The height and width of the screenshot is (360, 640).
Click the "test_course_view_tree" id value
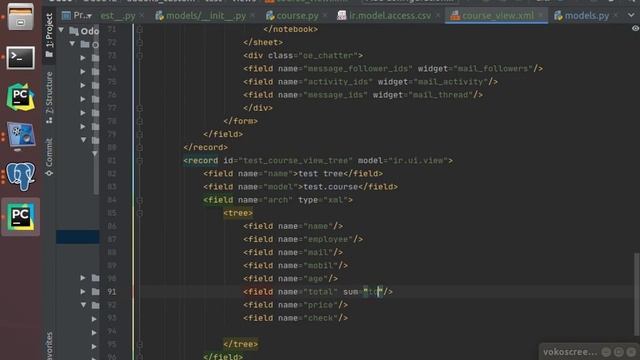pos(296,160)
